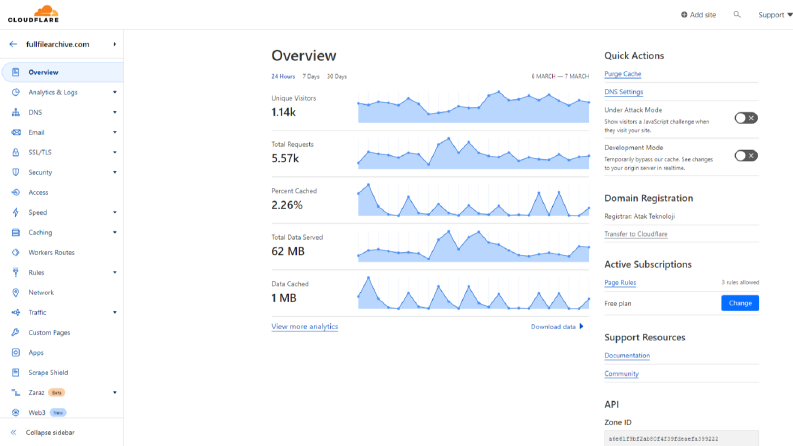Select the 7 Days time range
Image resolution: width=793 pixels, height=446 pixels.
(311, 76)
